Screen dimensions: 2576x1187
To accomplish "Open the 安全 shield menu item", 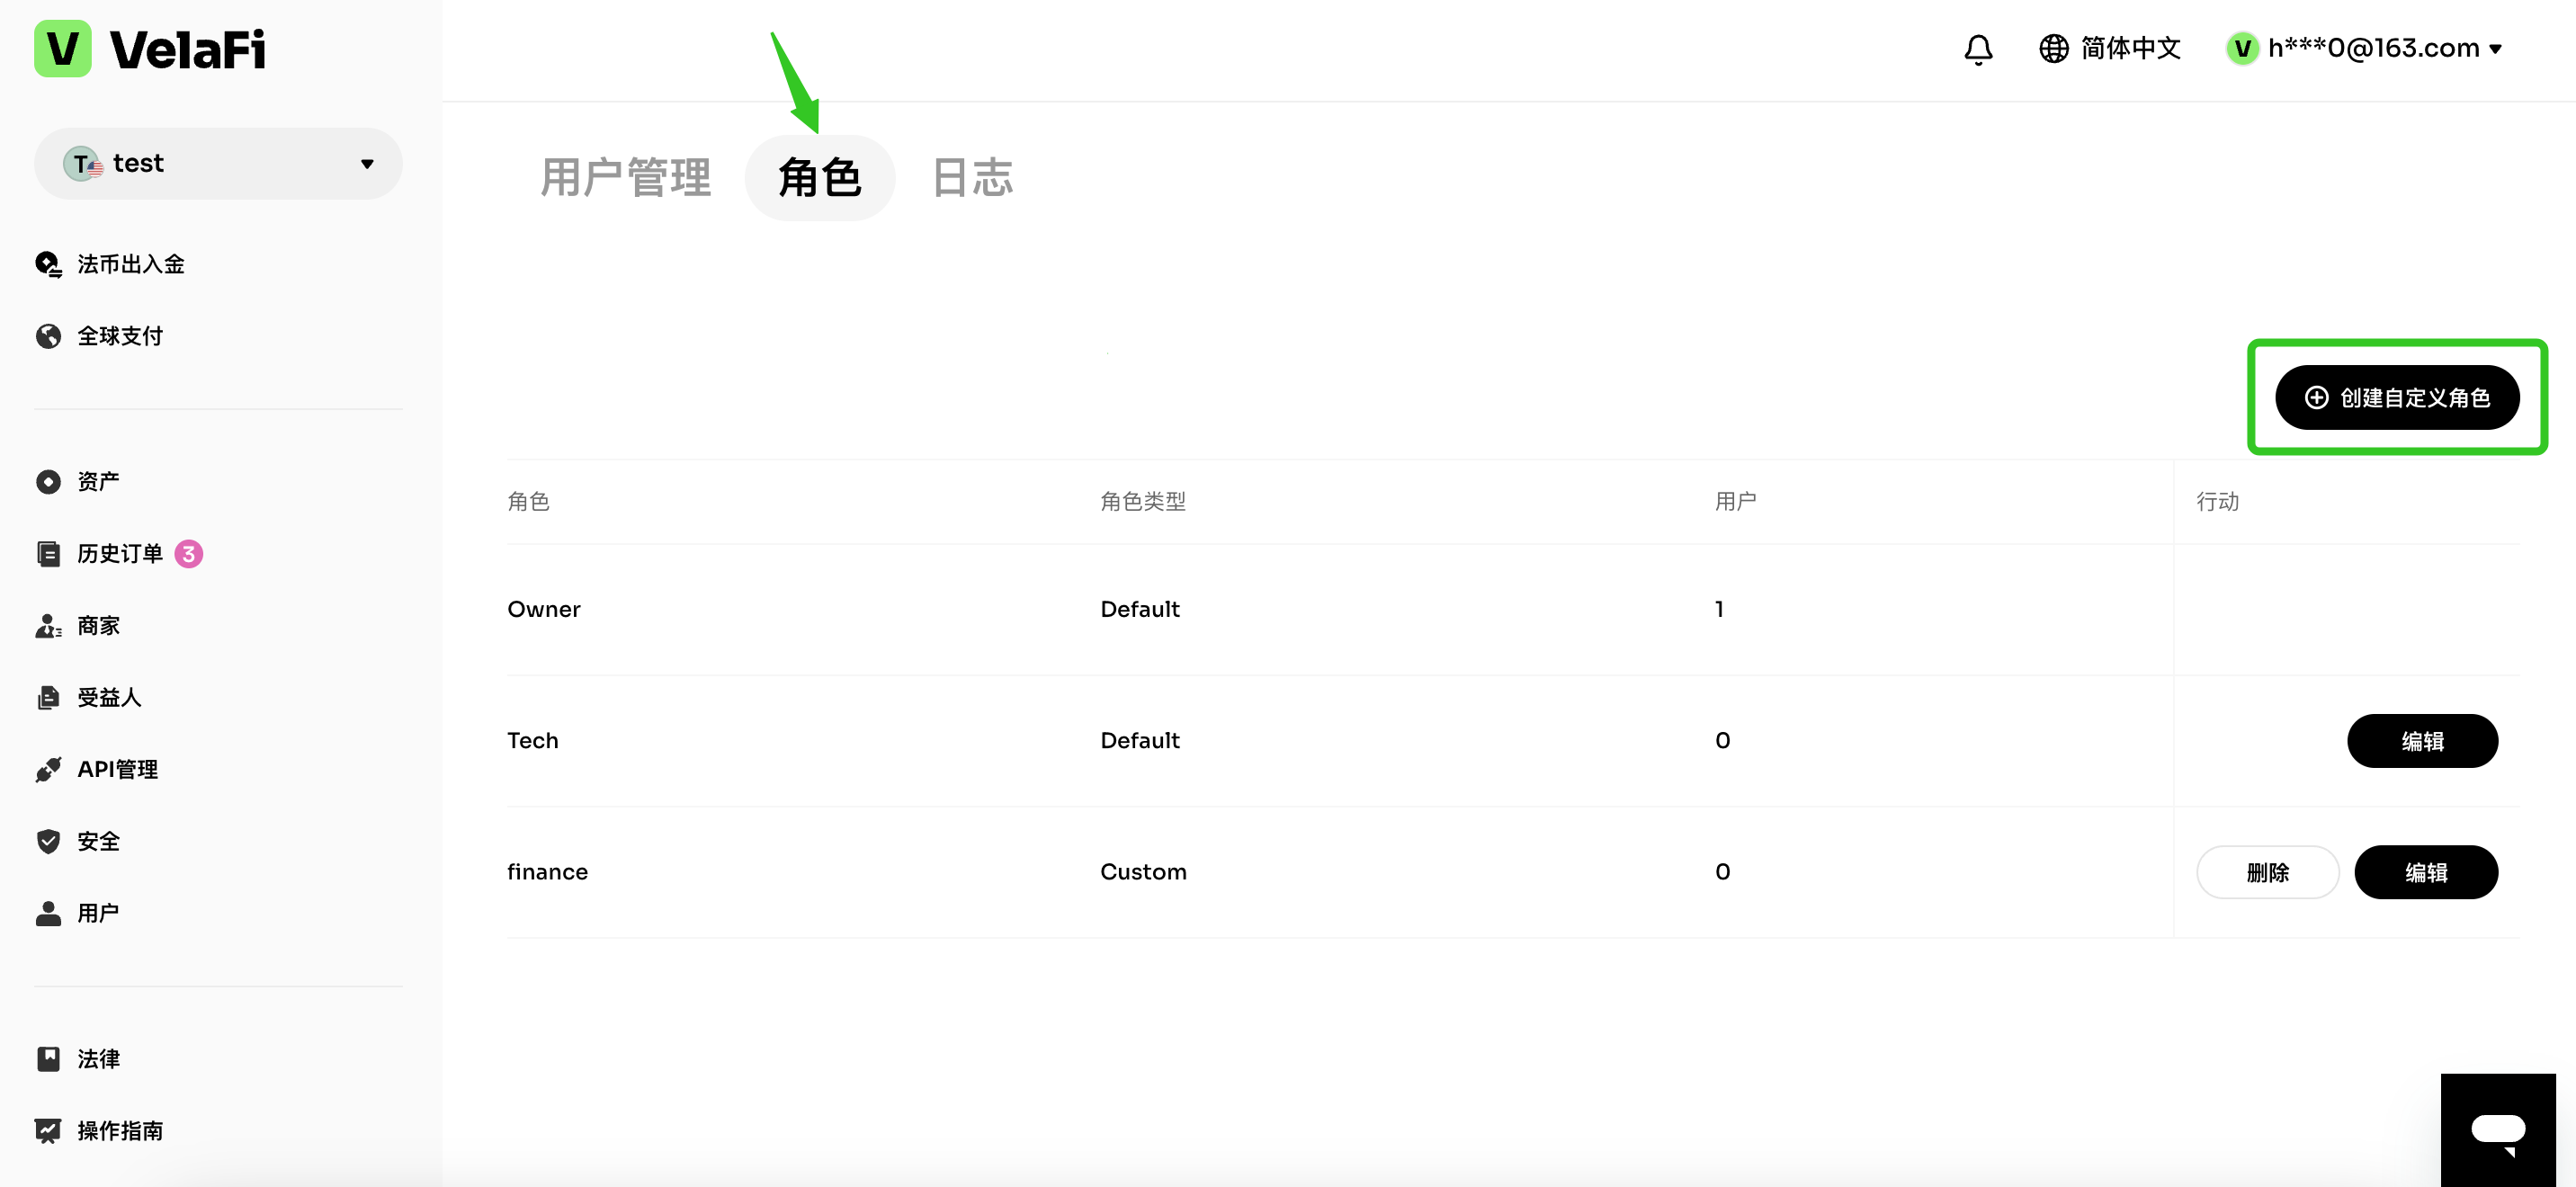I will point(98,841).
